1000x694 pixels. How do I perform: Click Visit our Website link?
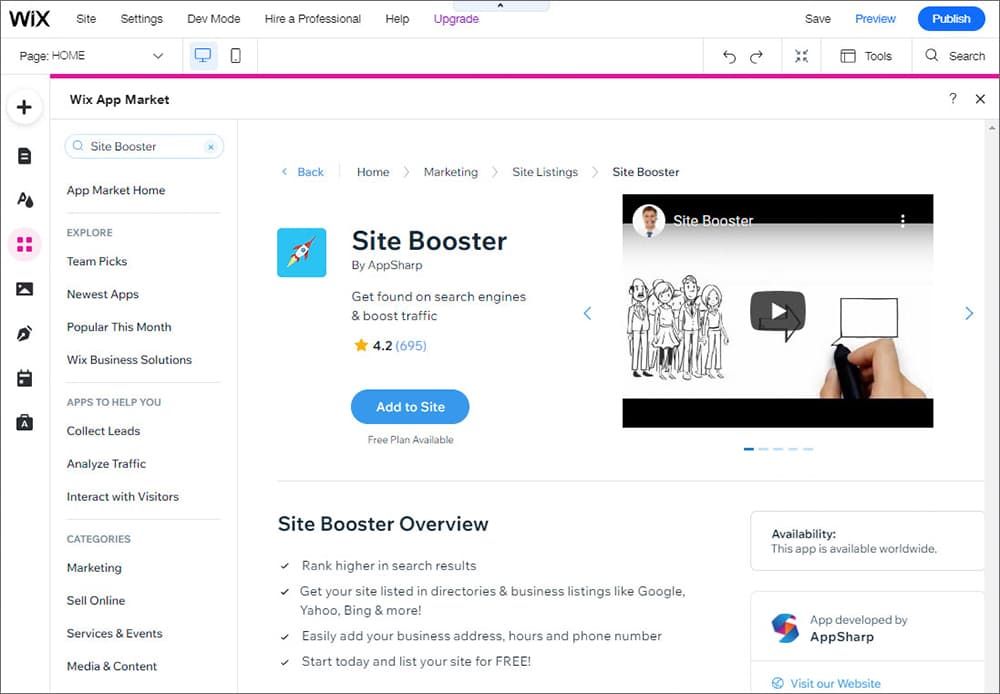826,683
